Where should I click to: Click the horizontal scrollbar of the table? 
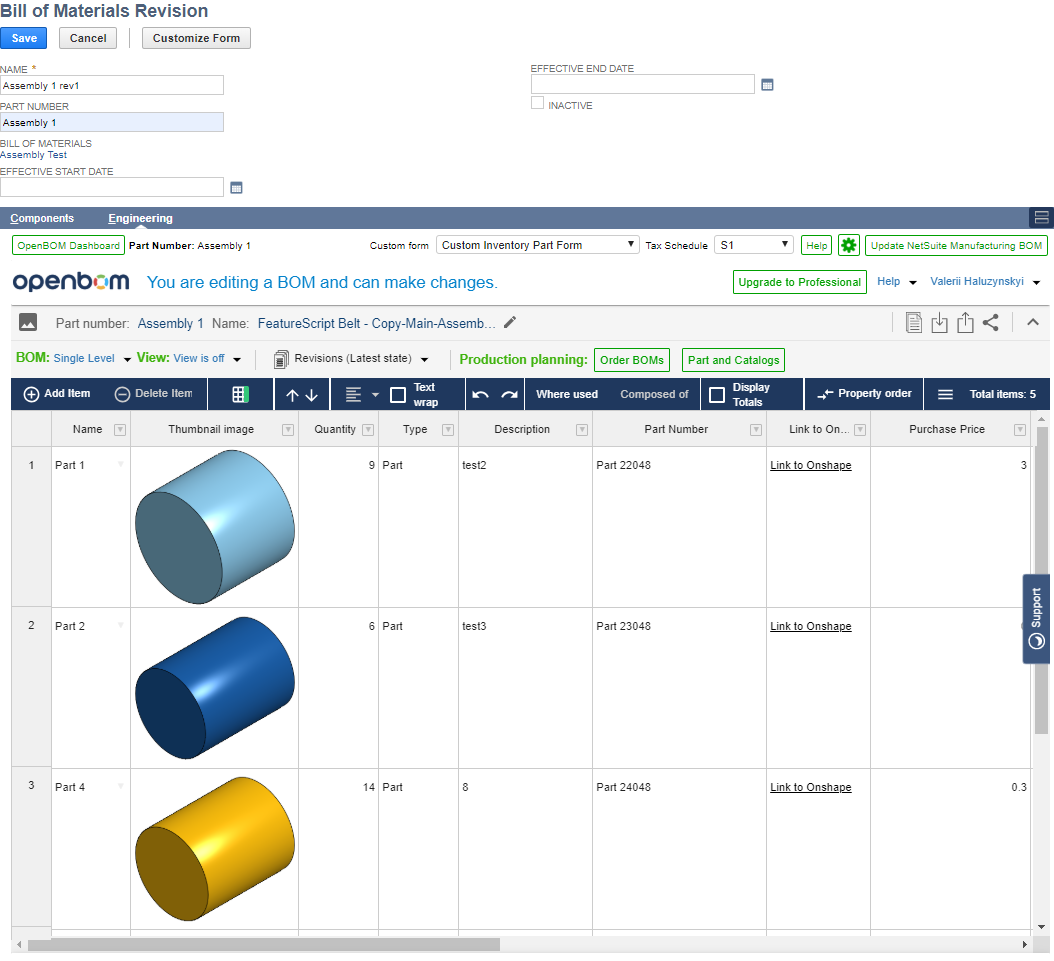point(264,944)
